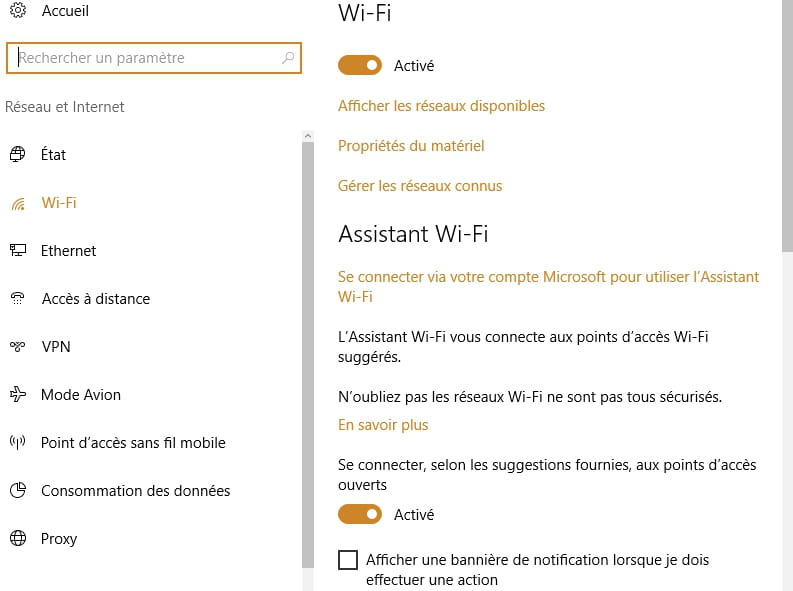
Task: Click the sidebar scroll up arrow
Action: pos(307,136)
